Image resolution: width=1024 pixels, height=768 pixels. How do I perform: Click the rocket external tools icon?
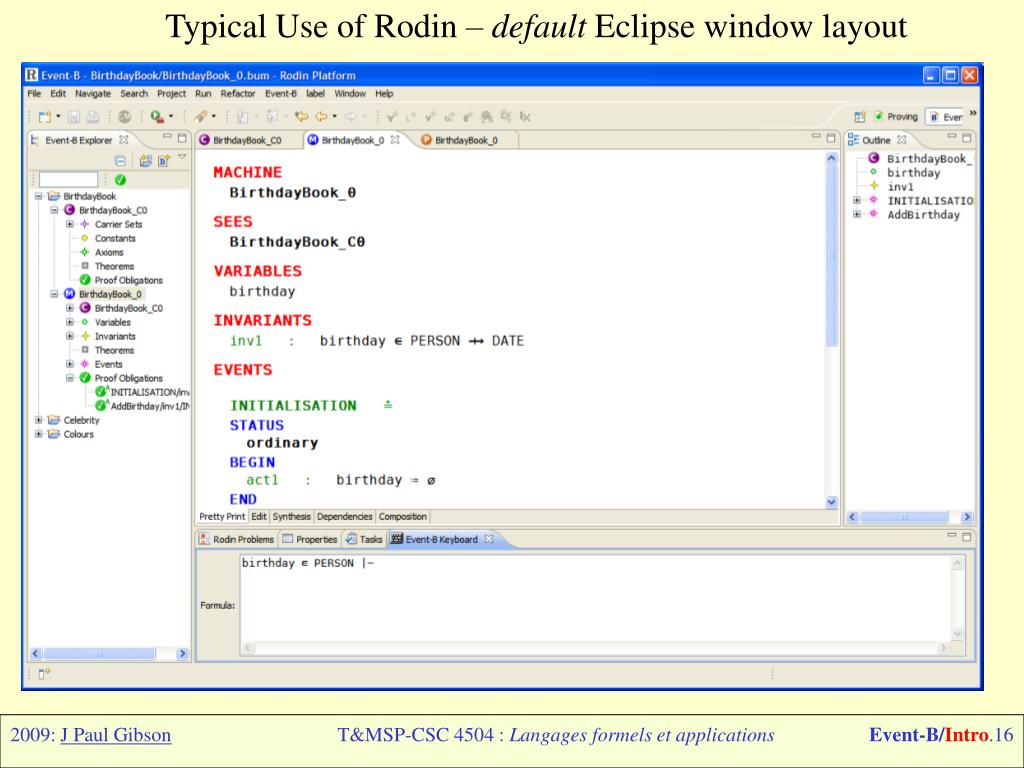click(200, 117)
